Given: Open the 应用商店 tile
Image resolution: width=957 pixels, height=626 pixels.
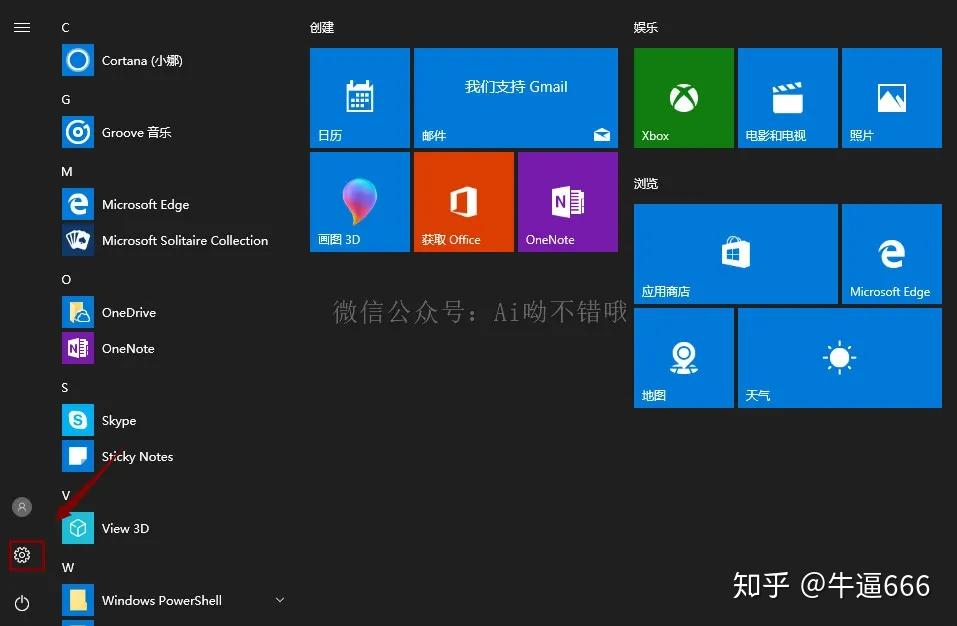Looking at the screenshot, I should click(735, 253).
